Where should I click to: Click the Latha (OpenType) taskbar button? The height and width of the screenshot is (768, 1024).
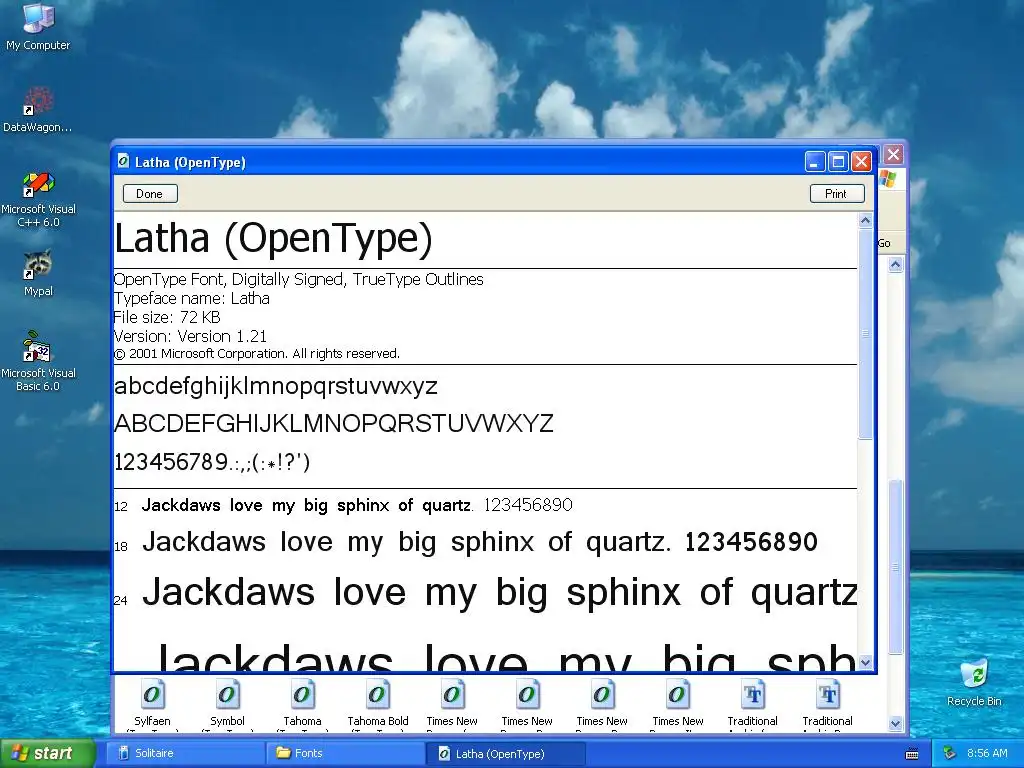[505, 753]
